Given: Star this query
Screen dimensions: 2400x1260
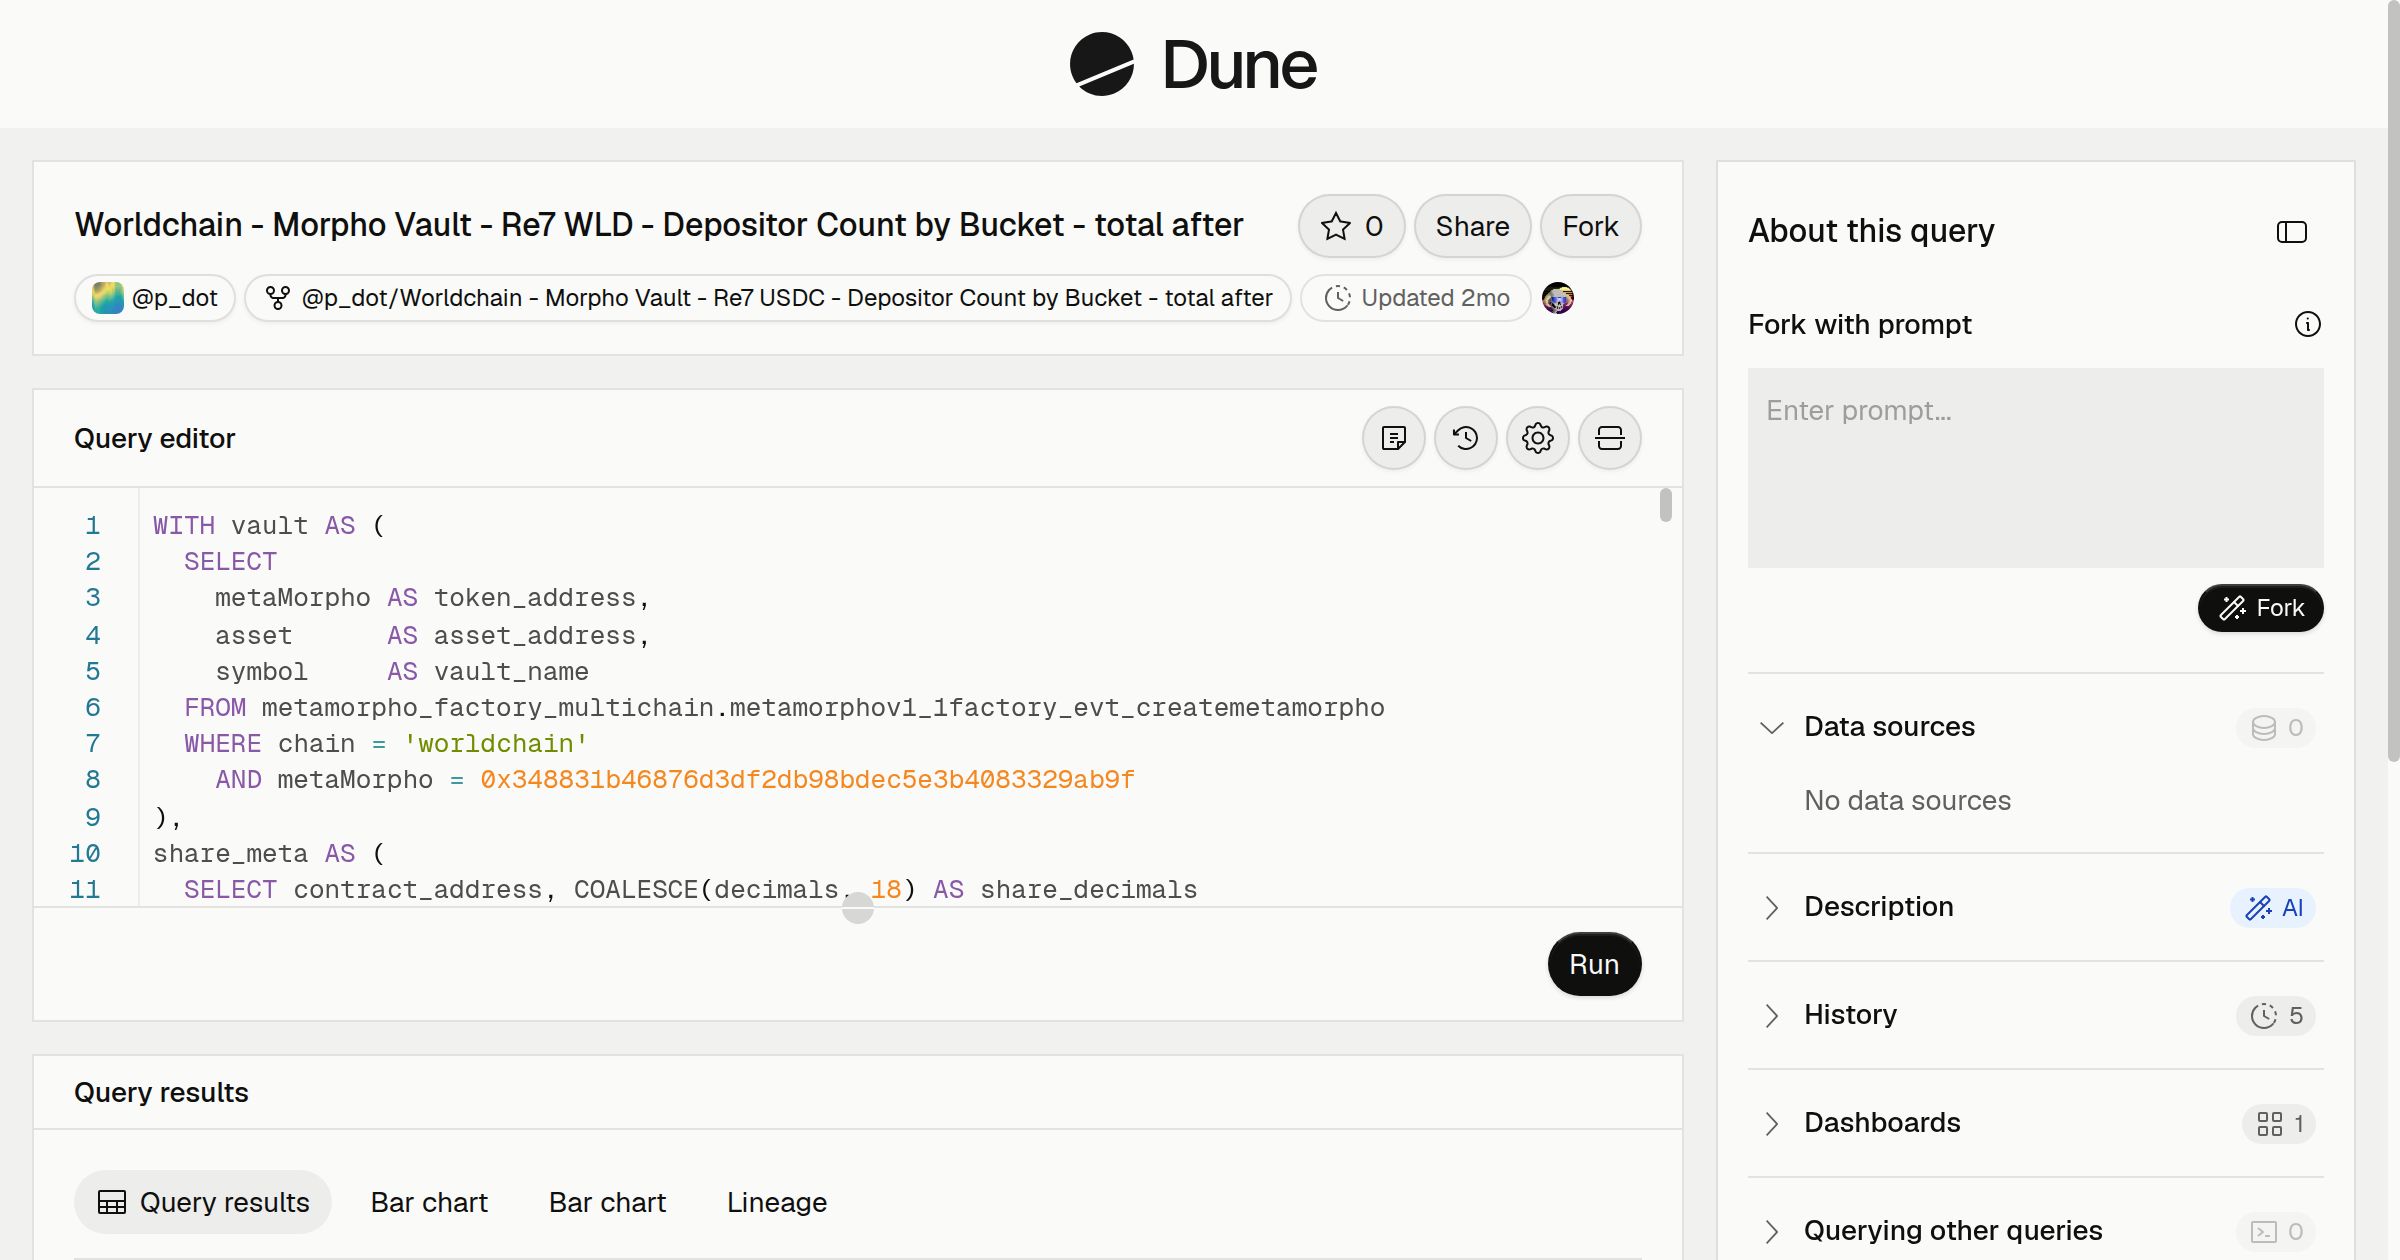Looking at the screenshot, I should coord(1351,226).
